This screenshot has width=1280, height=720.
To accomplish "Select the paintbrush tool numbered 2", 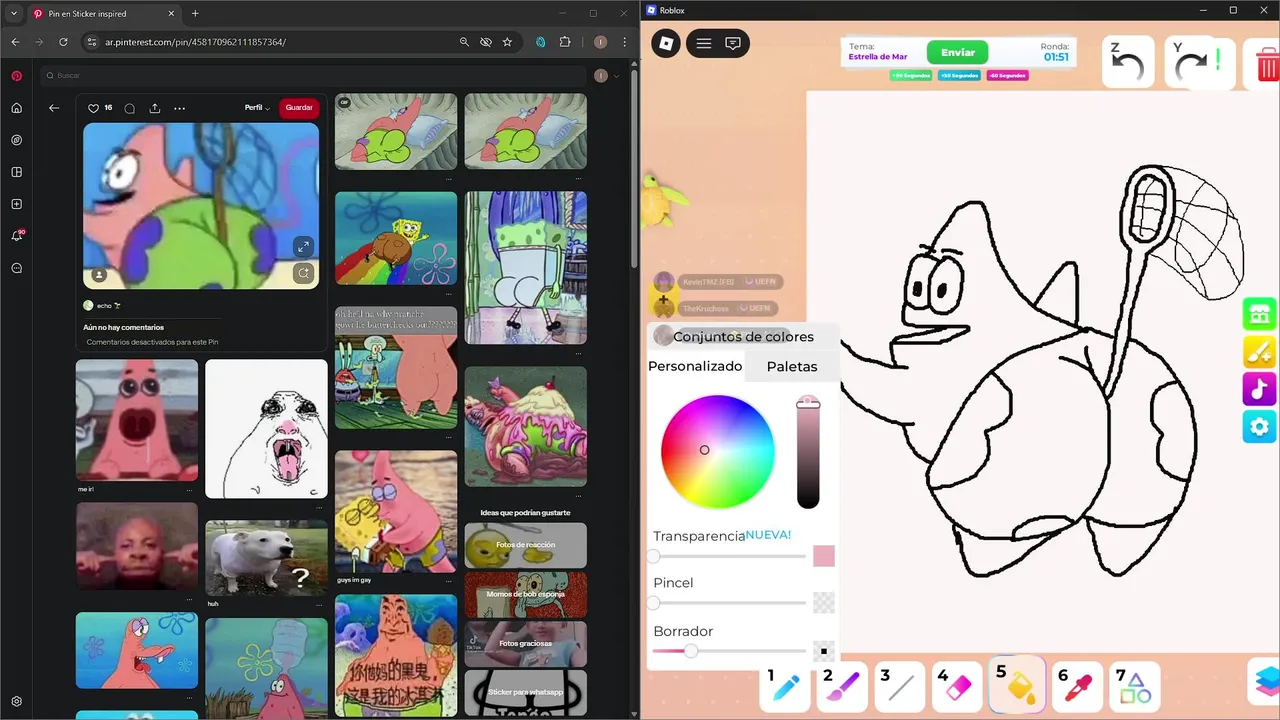I will click(x=843, y=687).
